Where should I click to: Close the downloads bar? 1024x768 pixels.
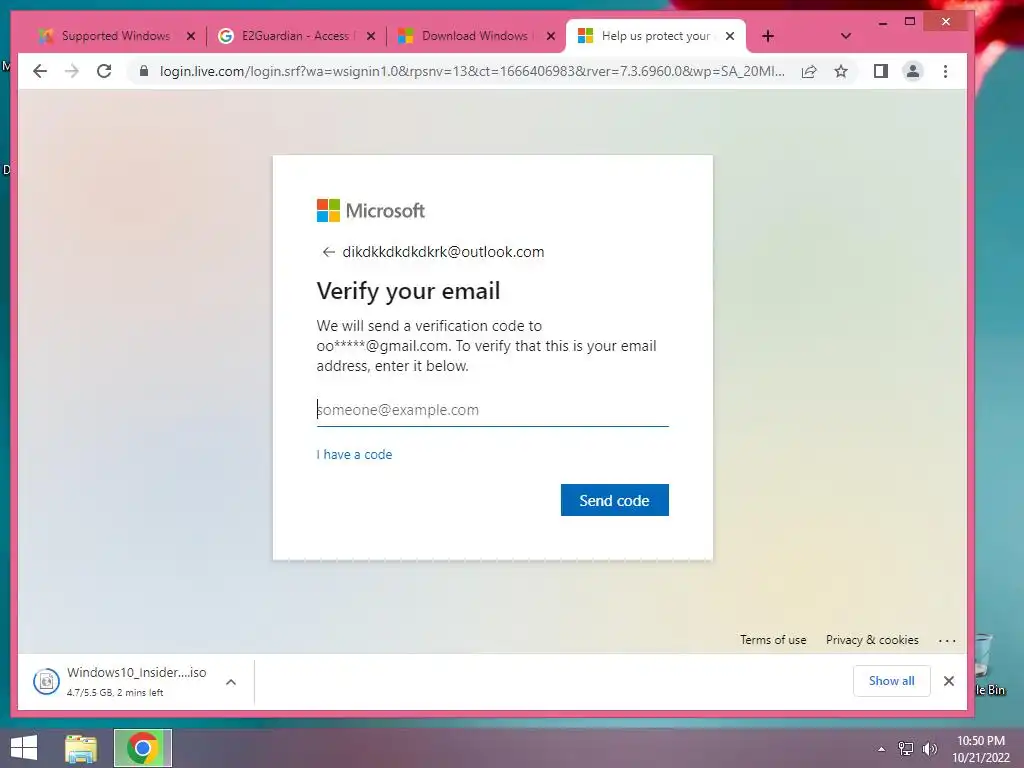(x=949, y=681)
